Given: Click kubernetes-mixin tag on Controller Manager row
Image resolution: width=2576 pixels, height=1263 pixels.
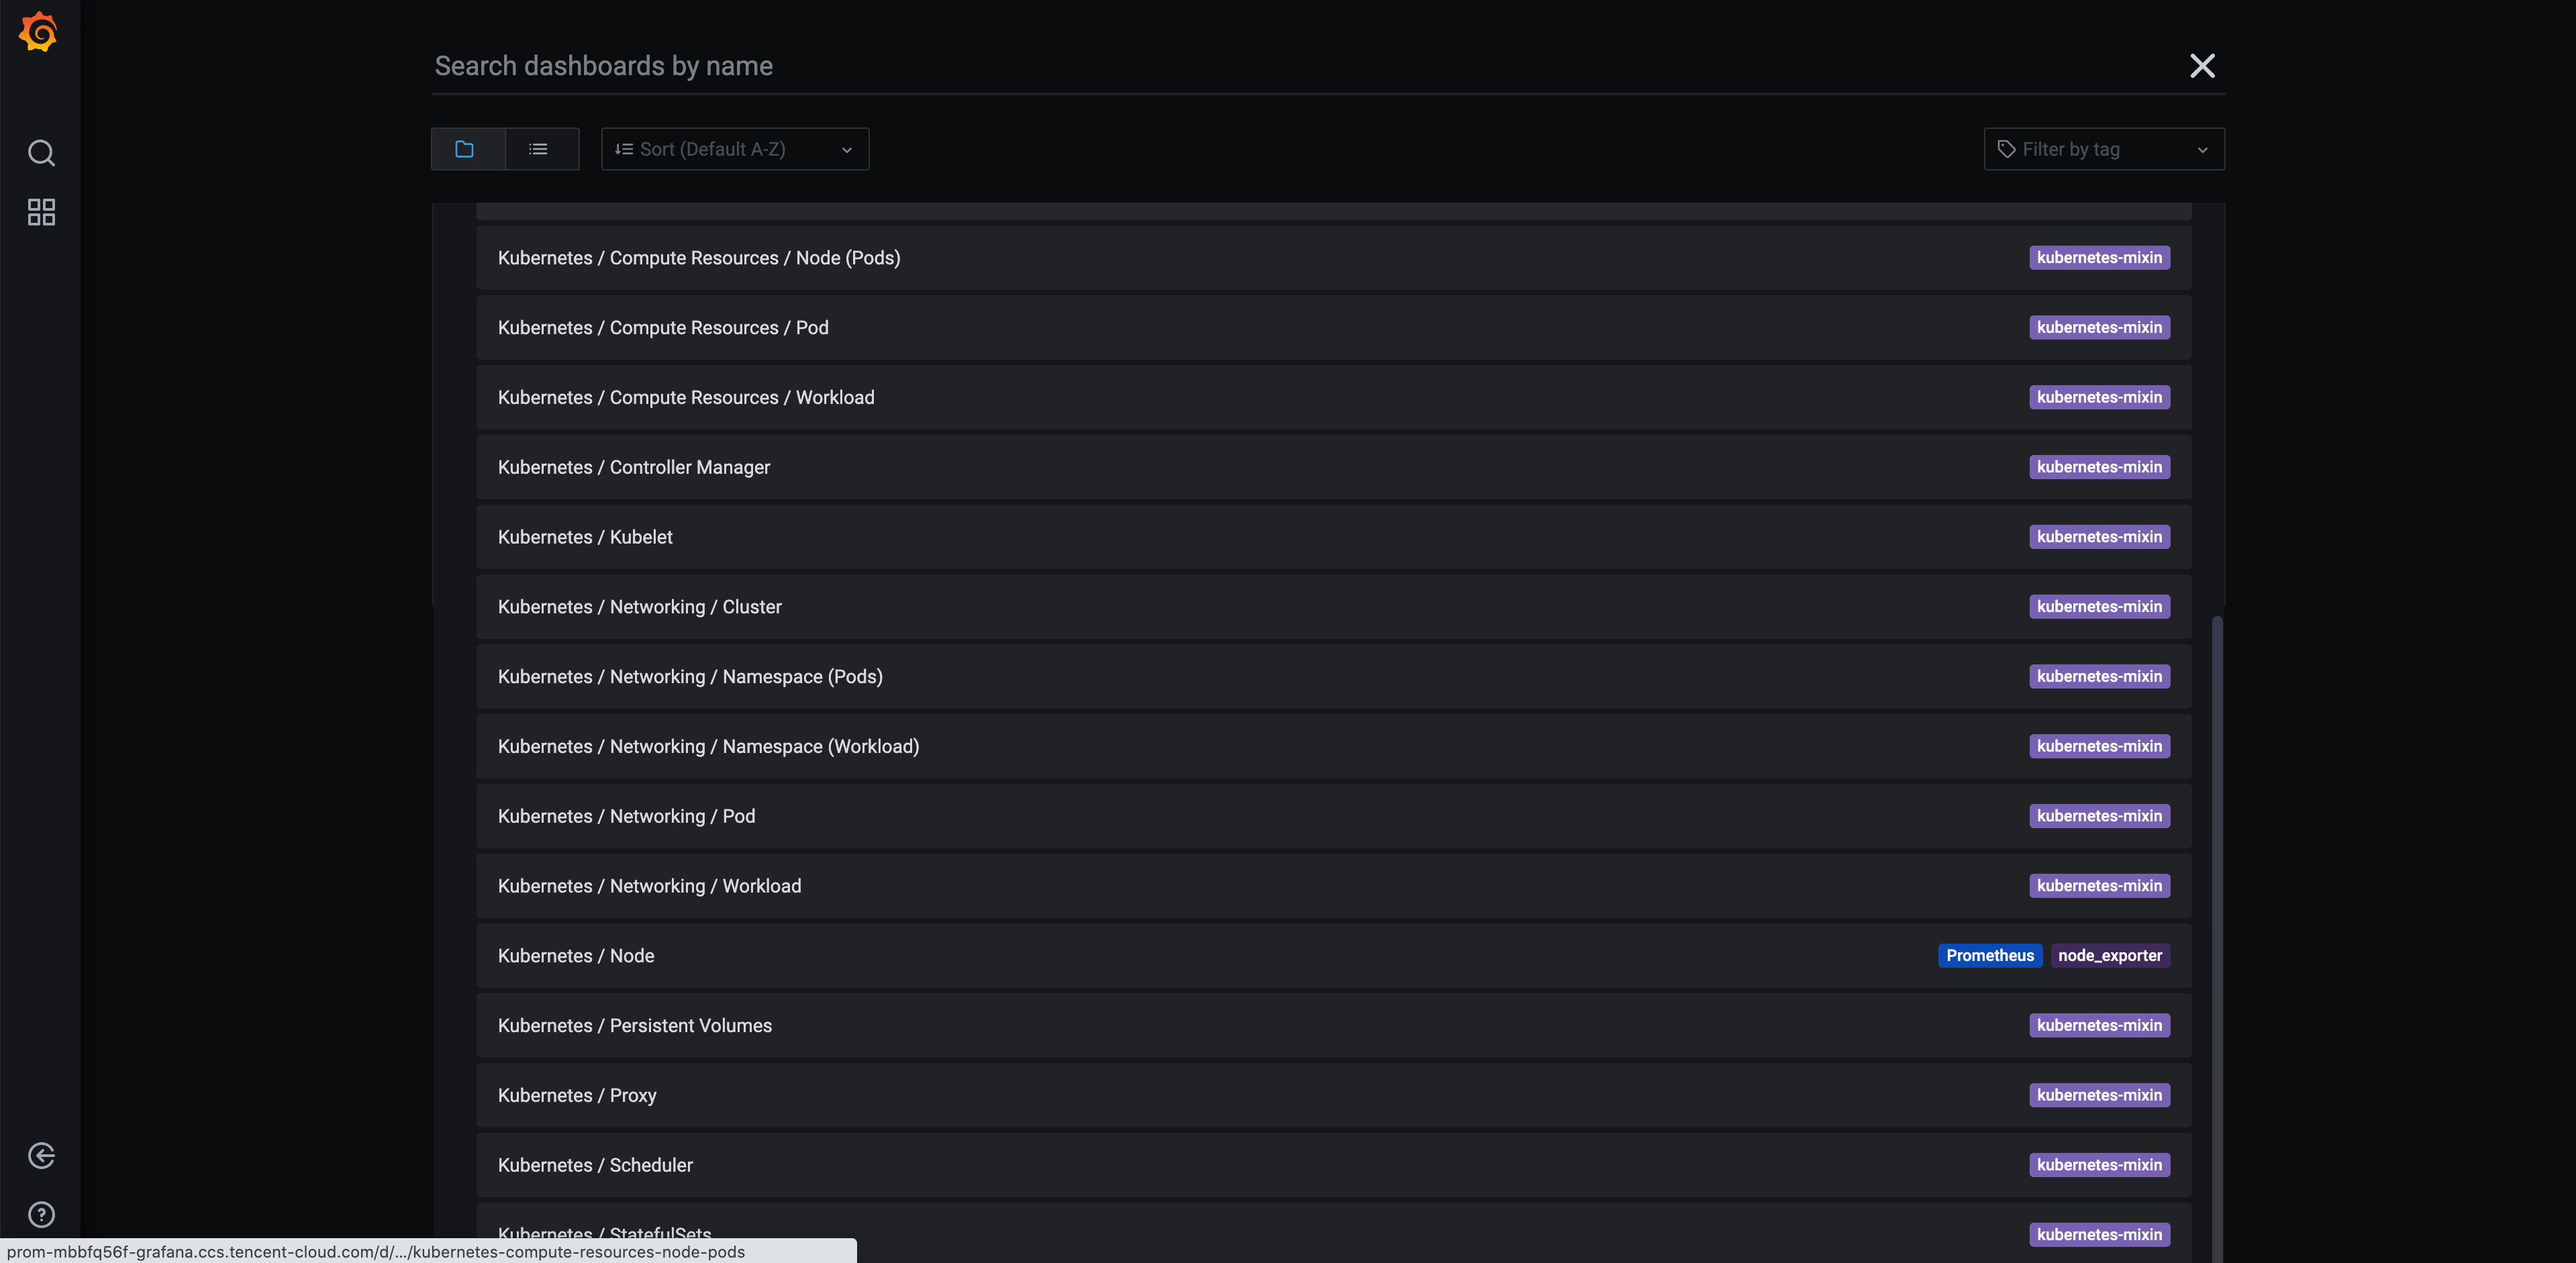Looking at the screenshot, I should point(2099,467).
